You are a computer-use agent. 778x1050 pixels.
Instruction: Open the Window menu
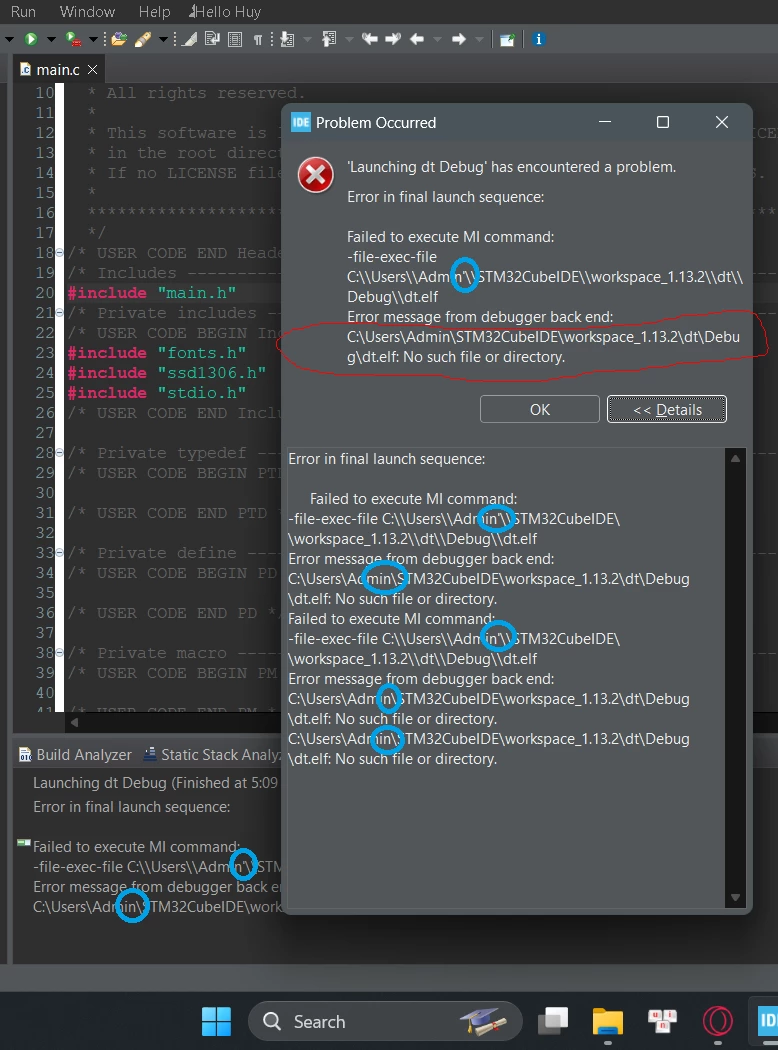click(87, 11)
